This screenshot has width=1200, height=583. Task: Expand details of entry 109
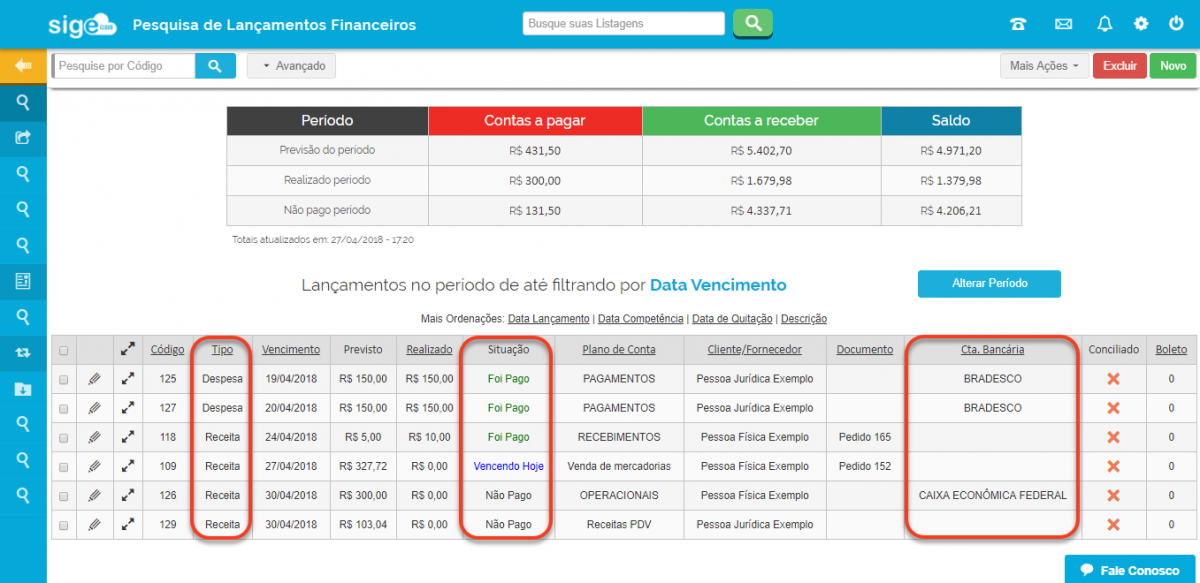128,466
